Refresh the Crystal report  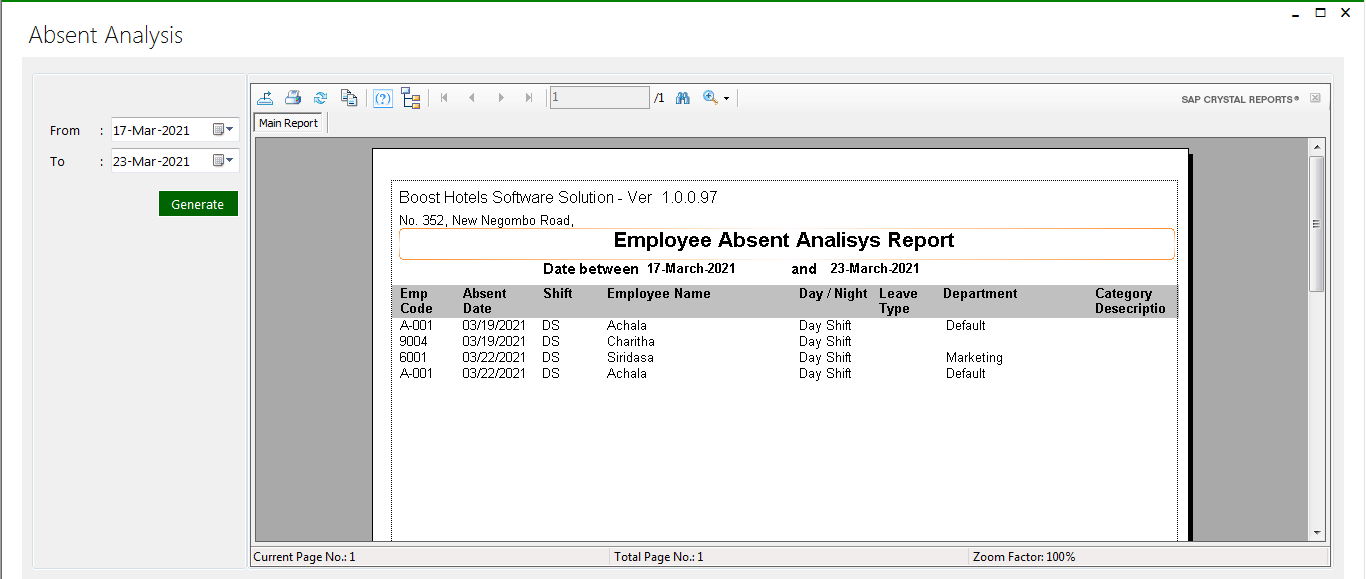point(320,98)
